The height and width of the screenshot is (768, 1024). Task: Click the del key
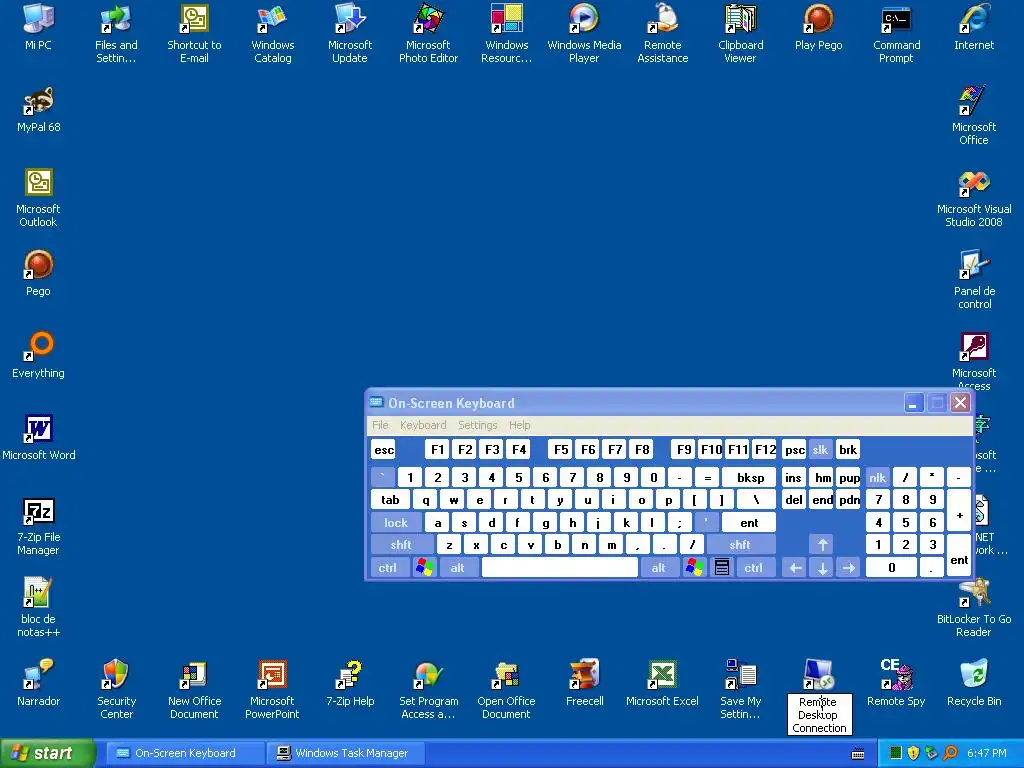pos(793,500)
